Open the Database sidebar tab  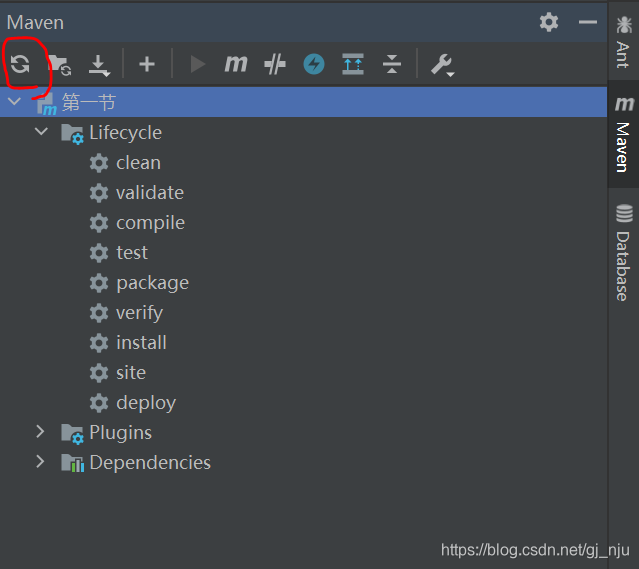coord(624,253)
